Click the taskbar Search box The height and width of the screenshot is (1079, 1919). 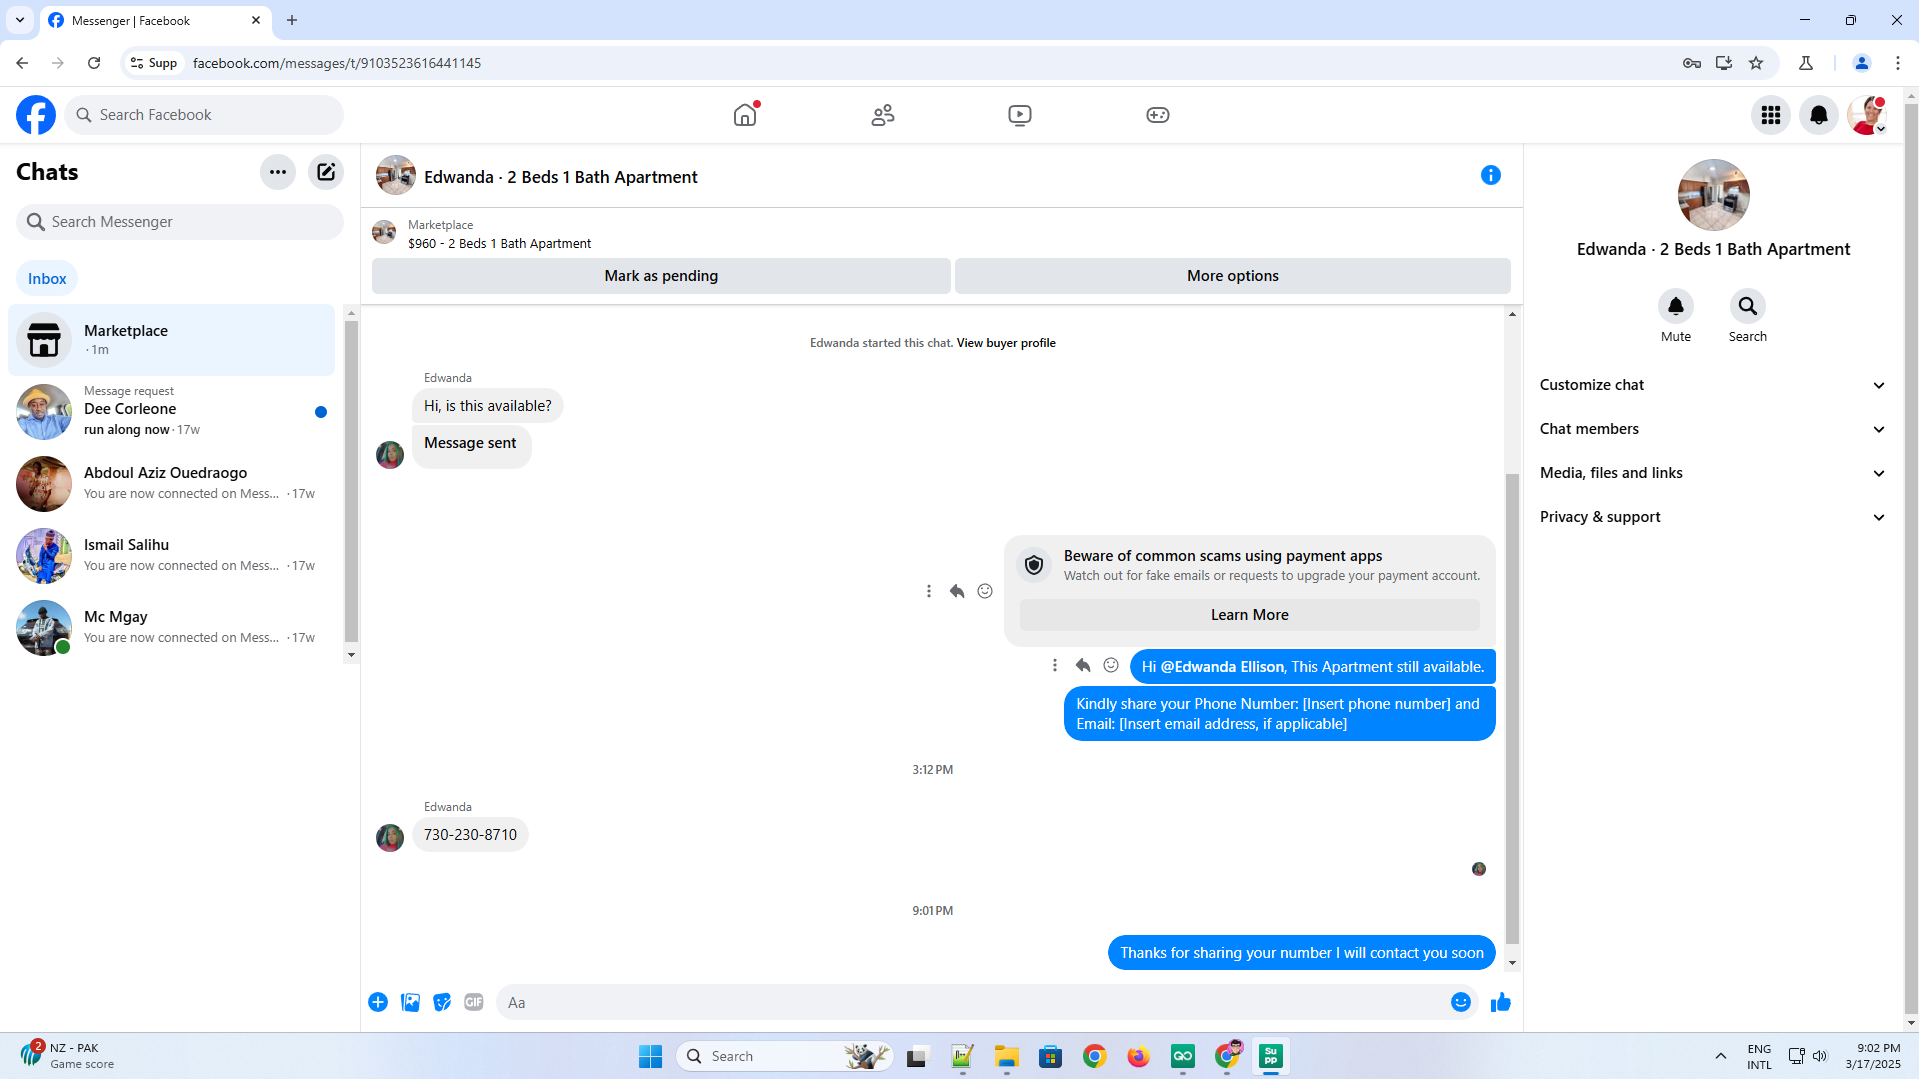pos(784,1056)
